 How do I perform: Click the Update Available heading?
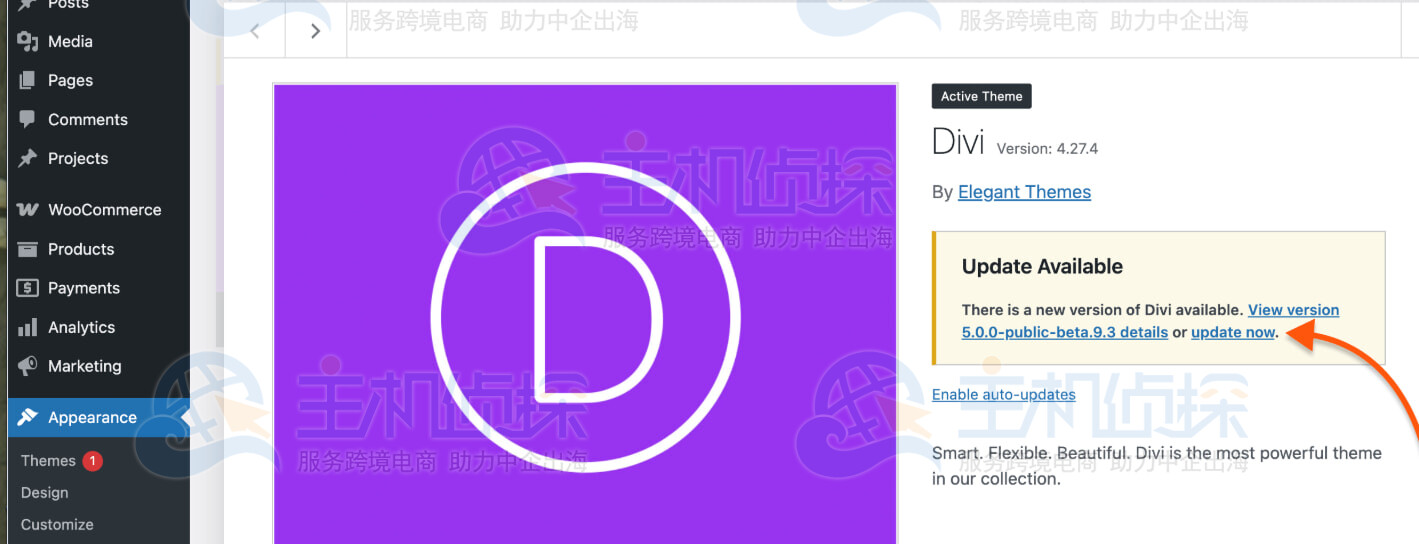point(1042,266)
